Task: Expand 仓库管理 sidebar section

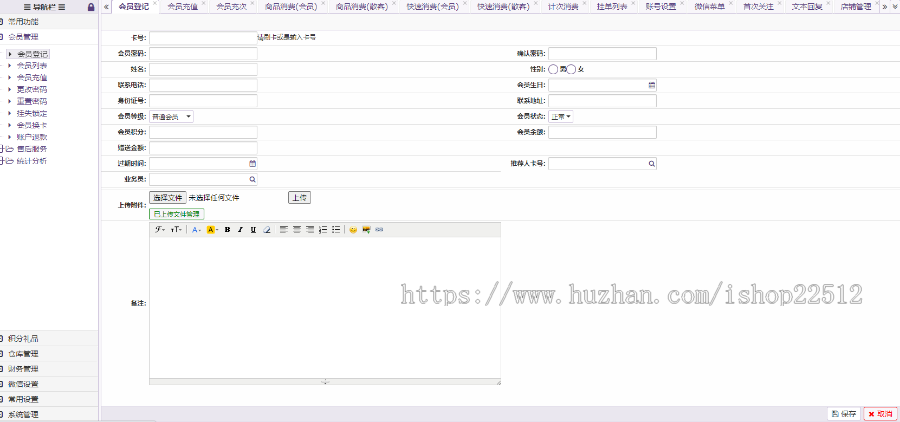Action: click(x=49, y=354)
